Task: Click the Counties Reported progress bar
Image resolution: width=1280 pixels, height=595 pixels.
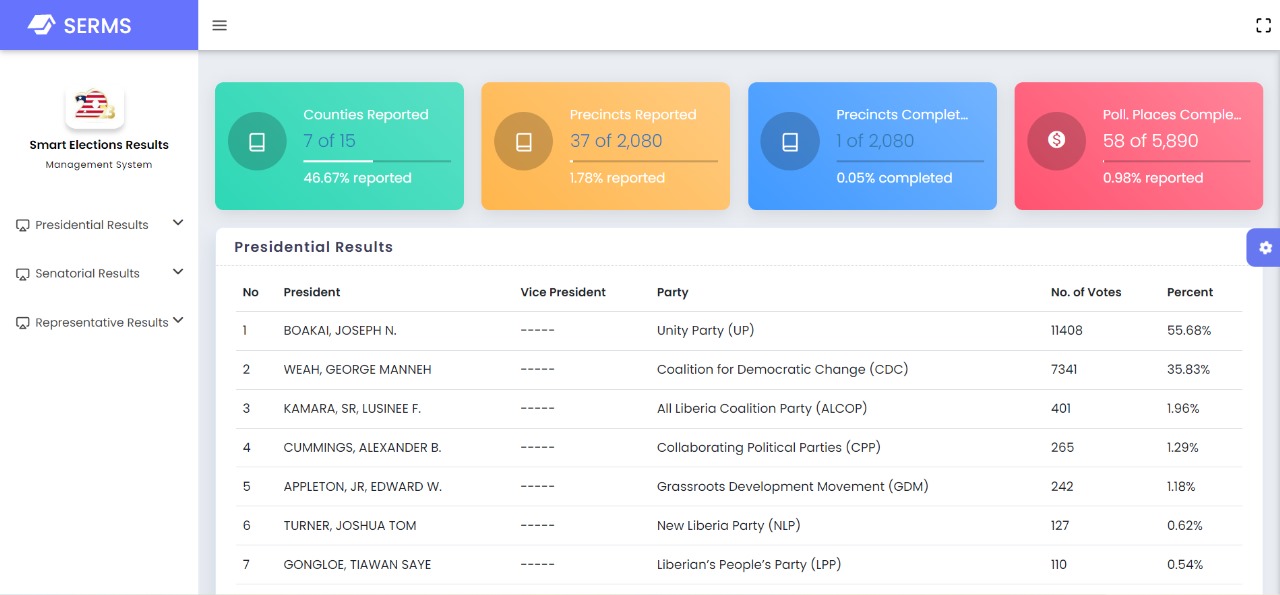Action: pyautogui.click(x=377, y=160)
